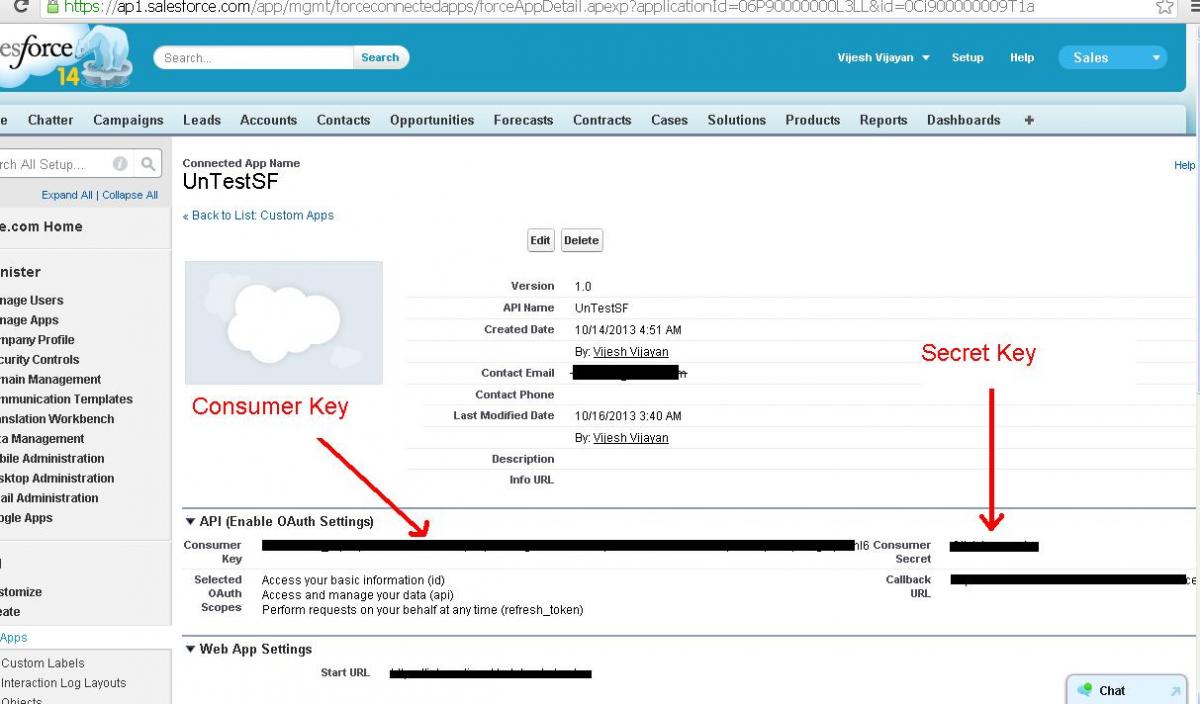This screenshot has width=1200, height=704.
Task: Go to the Dashboards tab
Action: click(x=963, y=120)
